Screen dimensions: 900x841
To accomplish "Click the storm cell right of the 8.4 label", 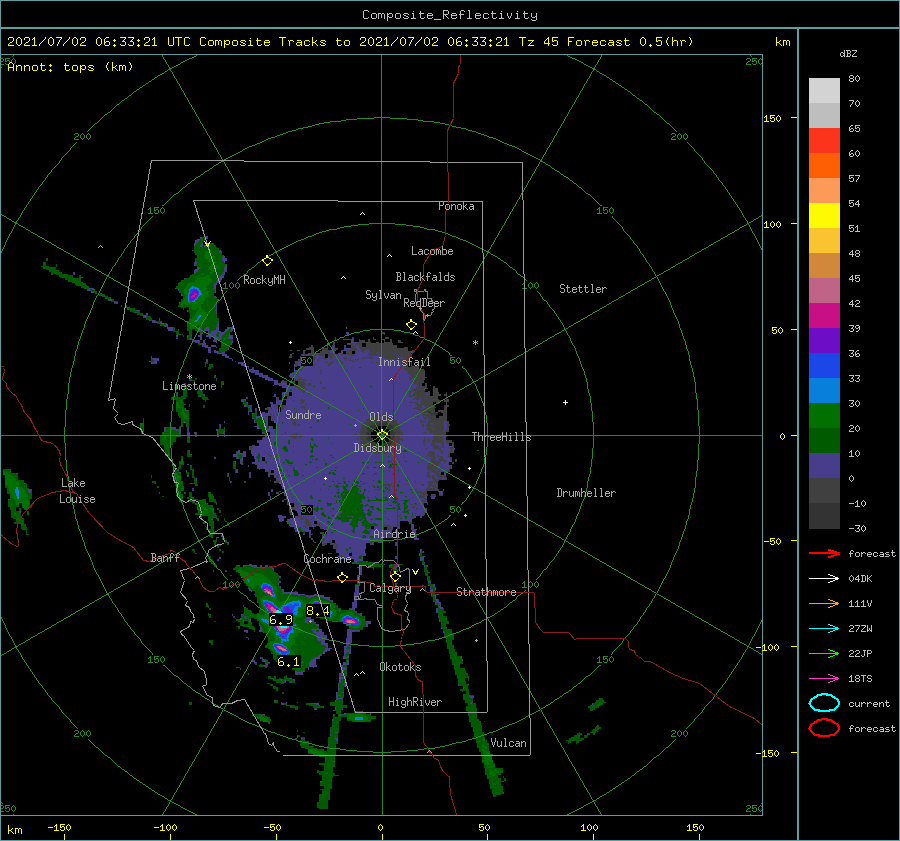I will coord(350,621).
